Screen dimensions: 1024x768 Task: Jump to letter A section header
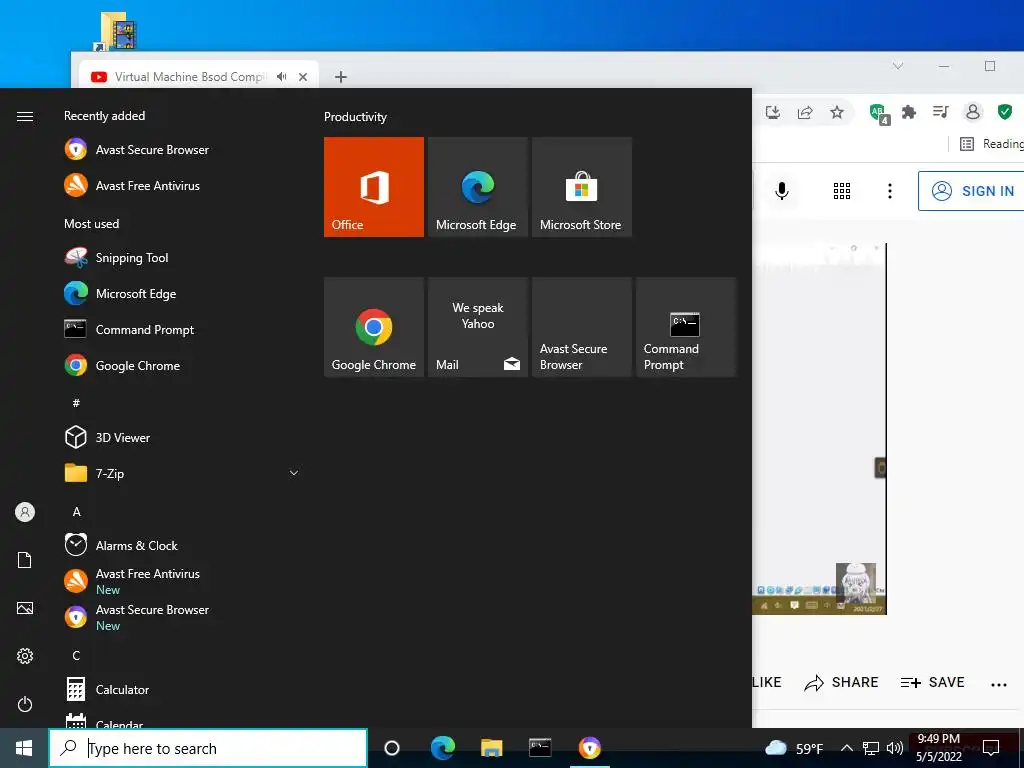[x=76, y=511]
